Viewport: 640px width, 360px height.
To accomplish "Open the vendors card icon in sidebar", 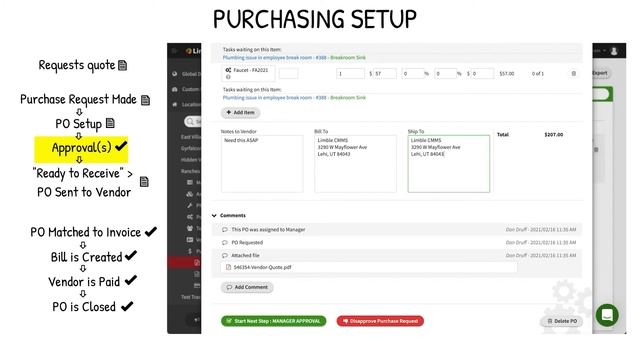I will tap(190, 240).
